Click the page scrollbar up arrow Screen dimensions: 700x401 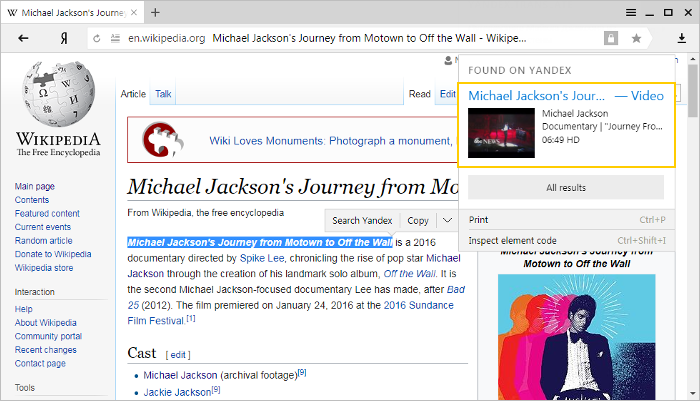tap(692, 58)
